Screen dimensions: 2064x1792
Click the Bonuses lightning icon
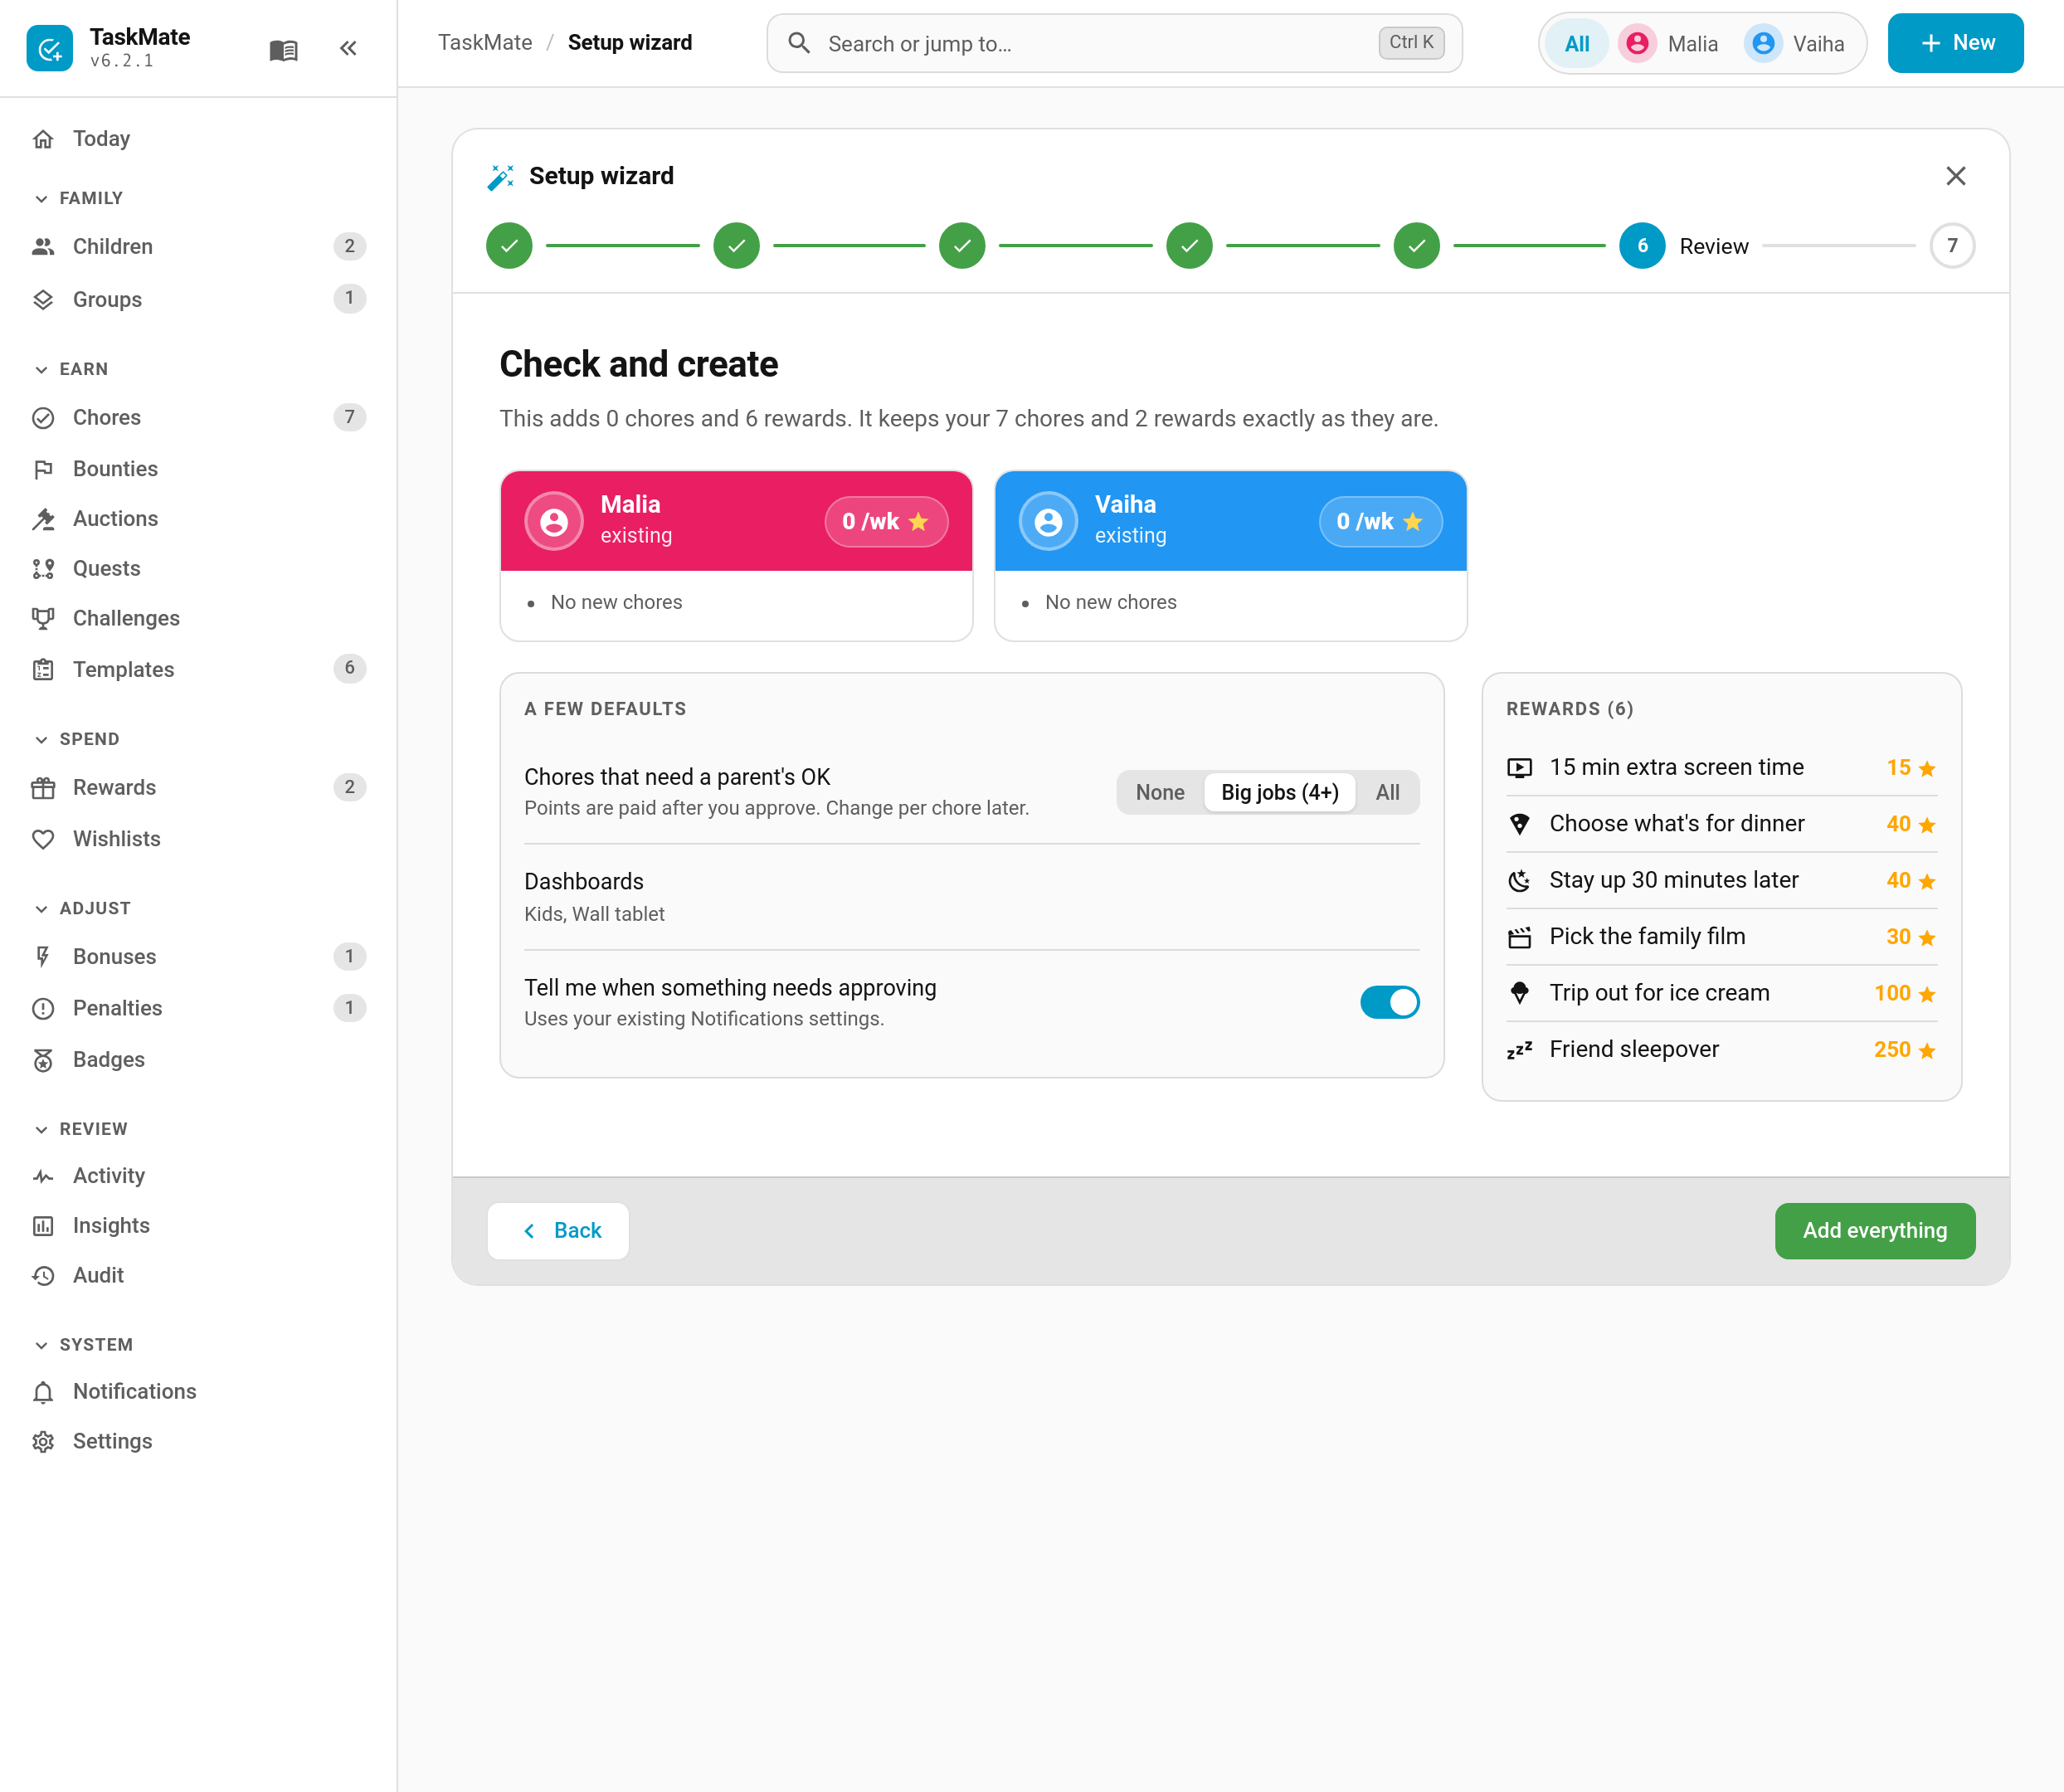(x=43, y=957)
